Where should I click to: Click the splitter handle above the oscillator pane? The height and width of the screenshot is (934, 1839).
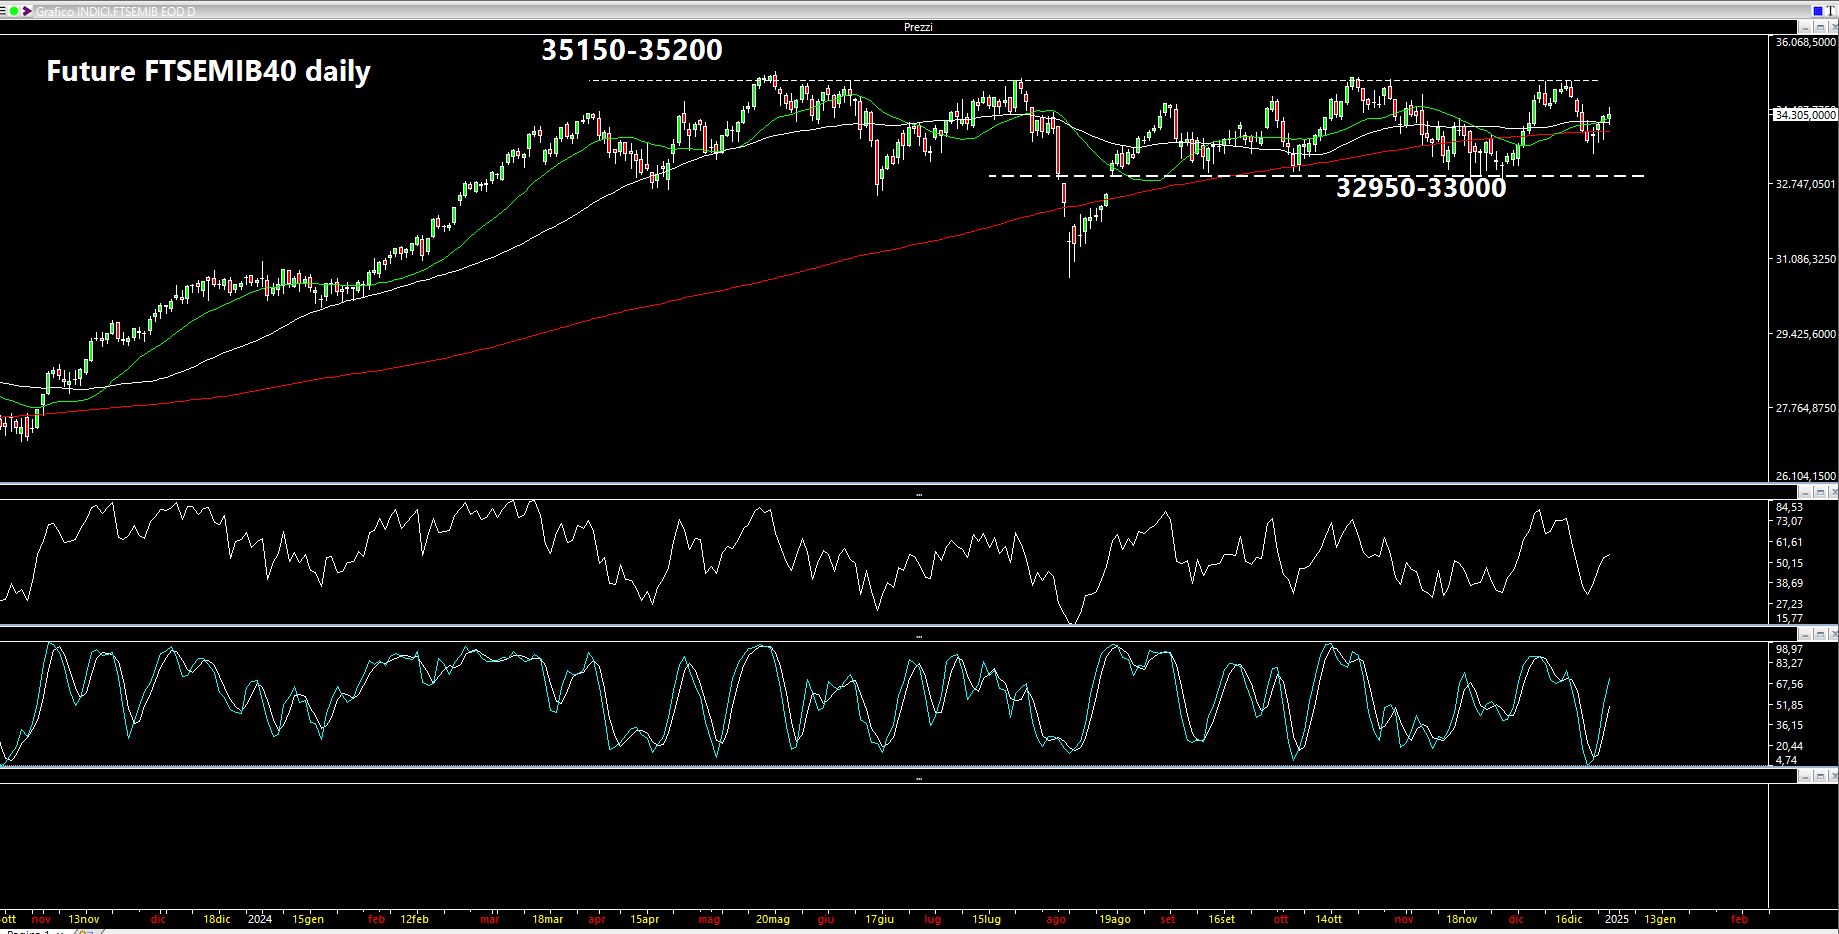[919, 634]
